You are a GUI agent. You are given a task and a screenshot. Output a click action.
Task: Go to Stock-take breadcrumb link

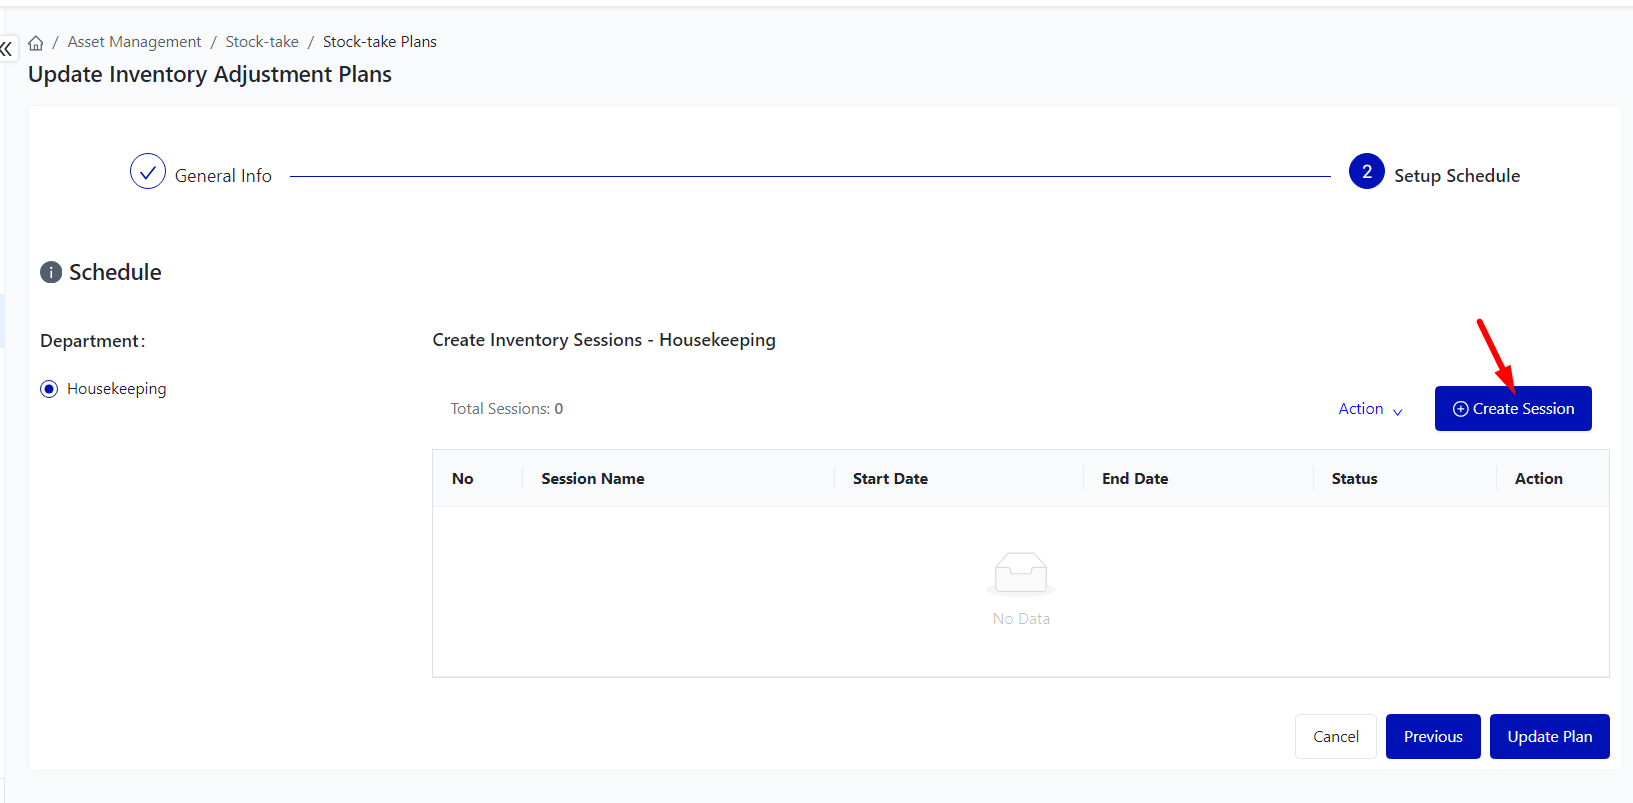tap(262, 42)
